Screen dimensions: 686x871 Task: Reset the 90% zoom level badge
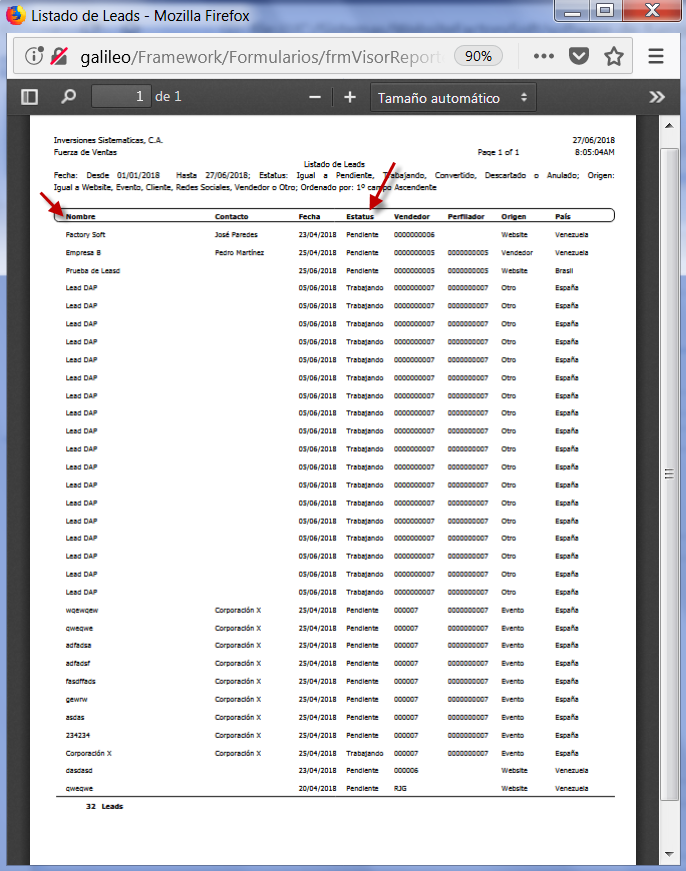pos(478,56)
